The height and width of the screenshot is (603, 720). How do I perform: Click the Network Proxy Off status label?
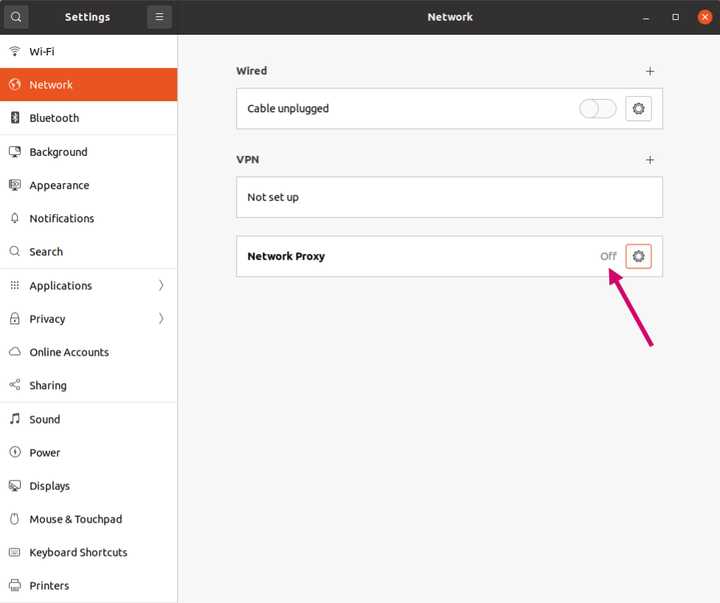pos(608,256)
